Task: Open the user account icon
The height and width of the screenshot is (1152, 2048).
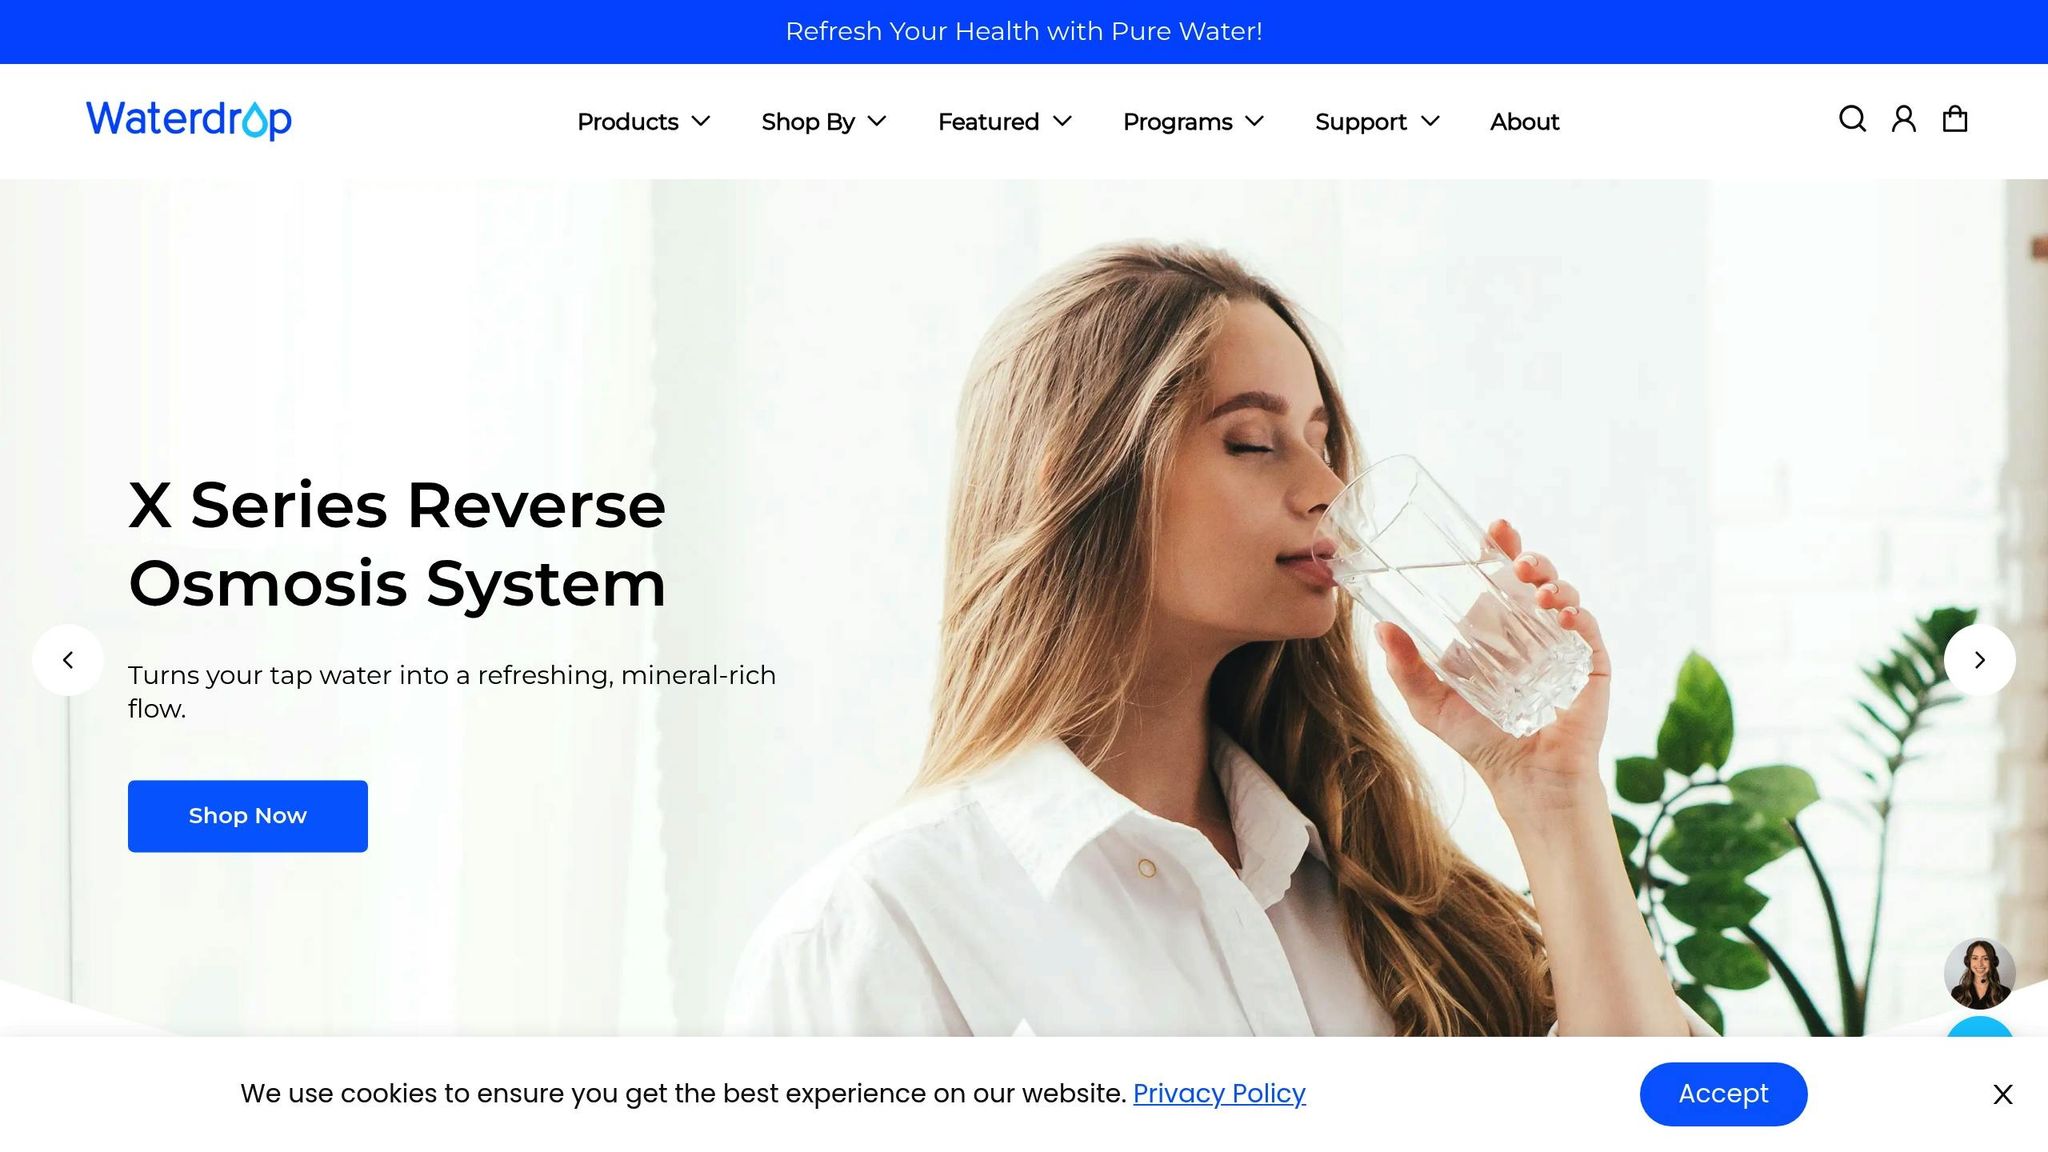Action: coord(1904,119)
